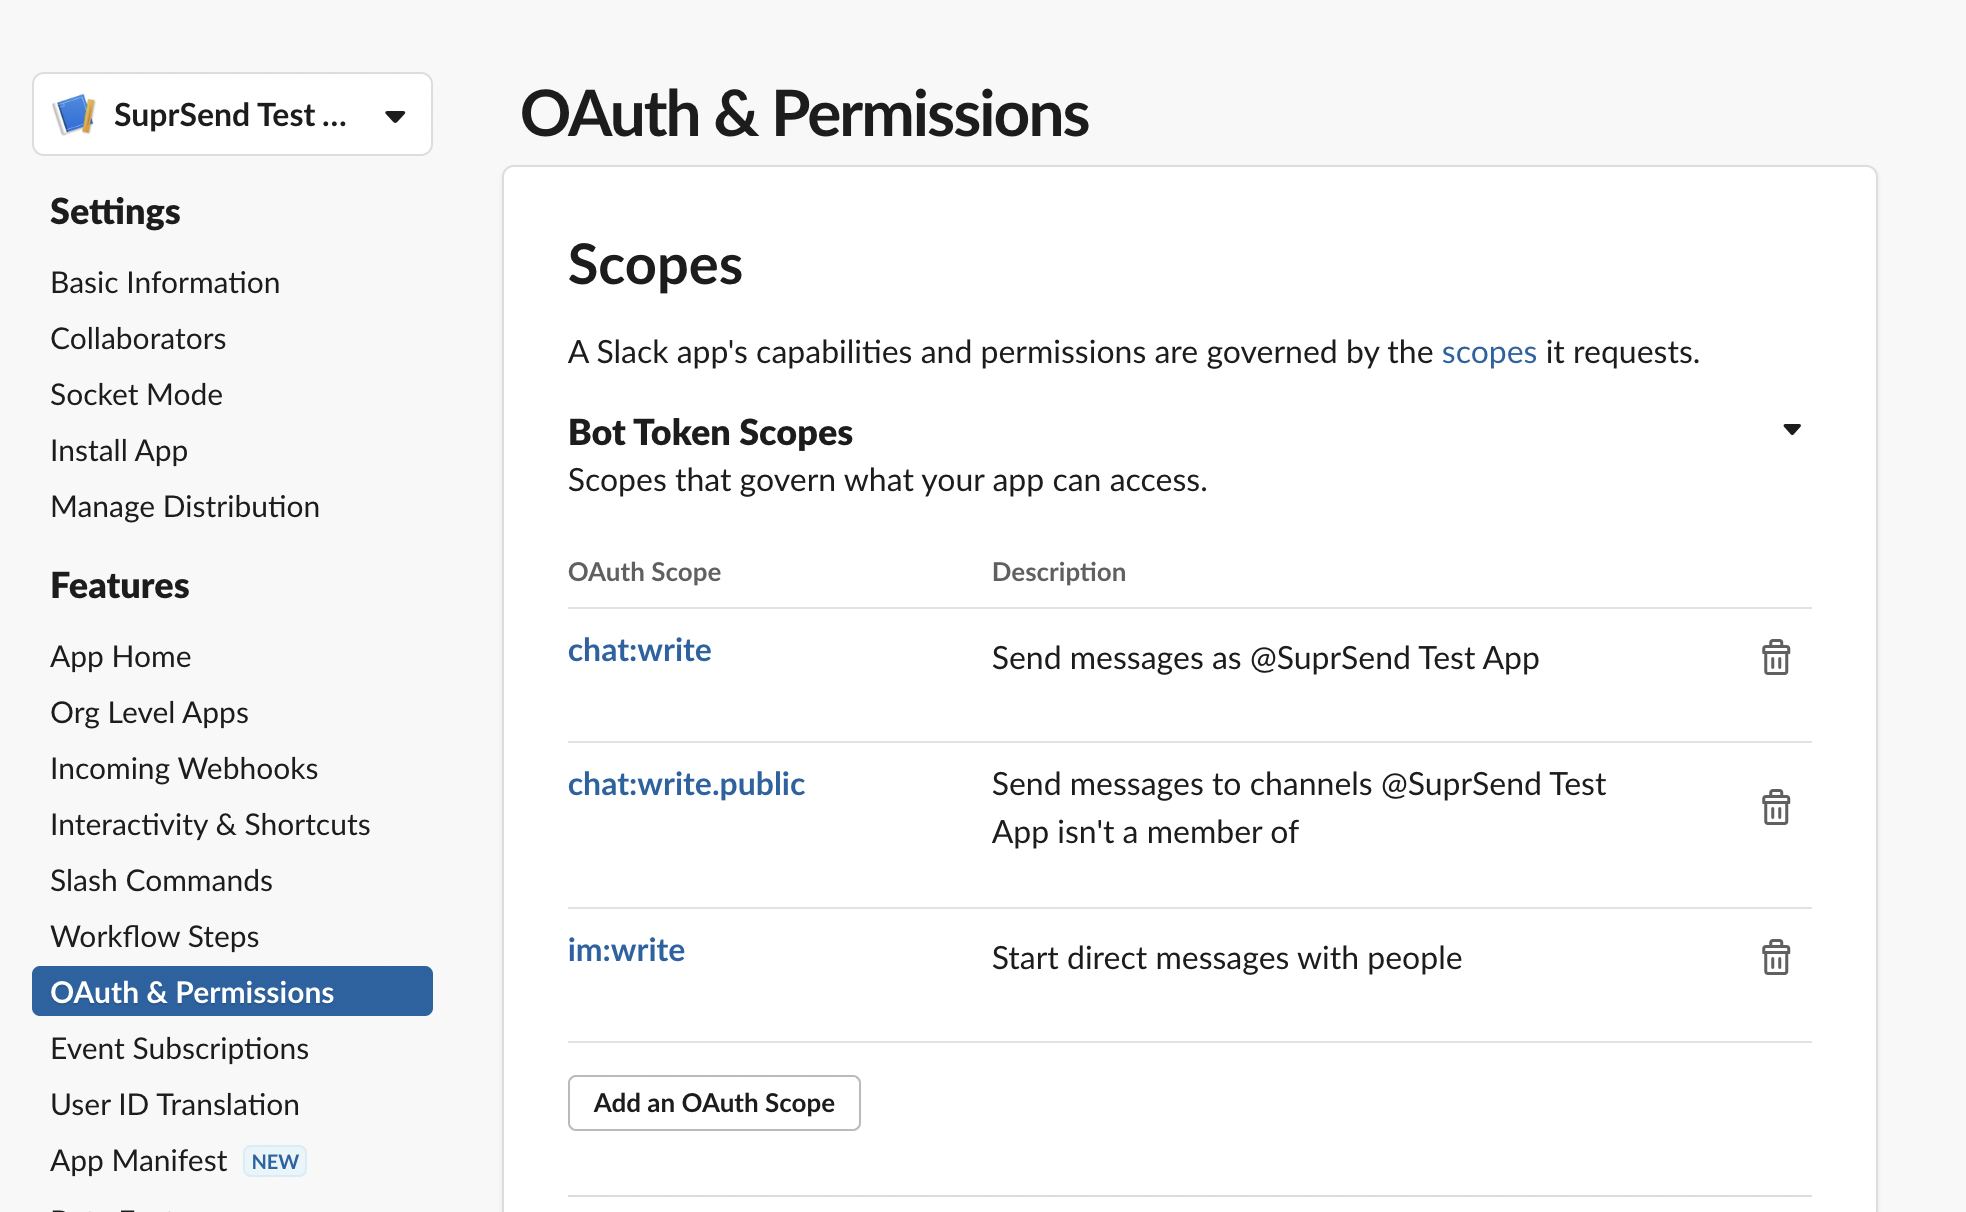This screenshot has height=1212, width=1966.
Task: Click the Add an OAuth Scope button
Action: click(x=714, y=1103)
